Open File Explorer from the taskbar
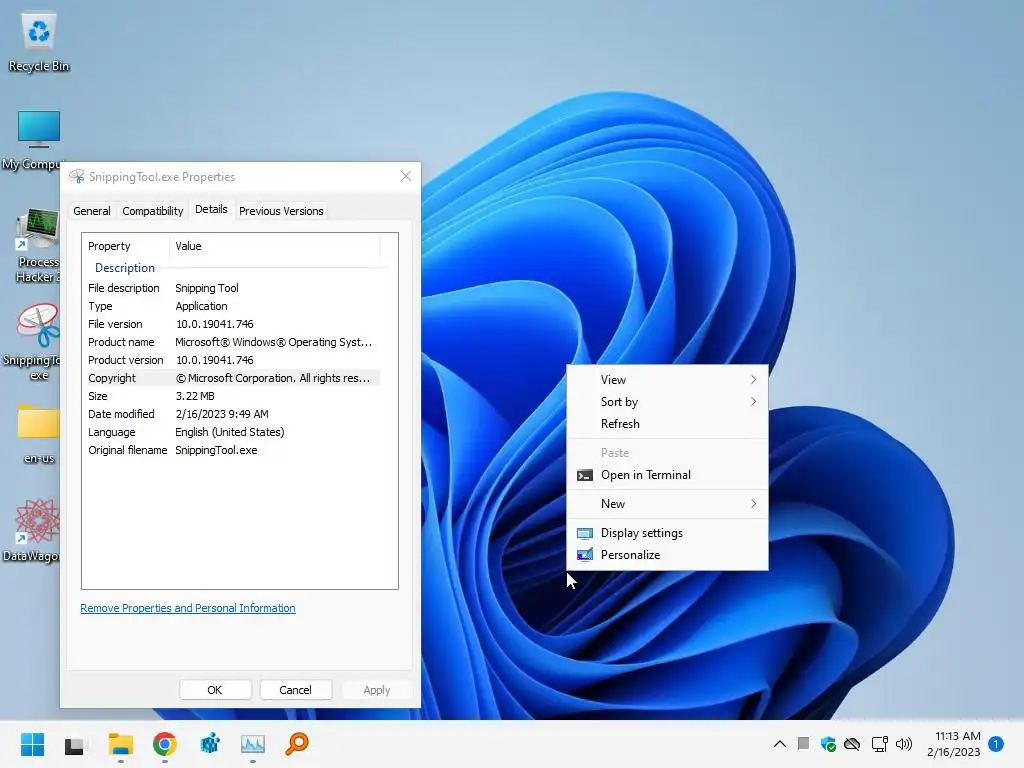This screenshot has height=768, width=1024. [x=121, y=744]
